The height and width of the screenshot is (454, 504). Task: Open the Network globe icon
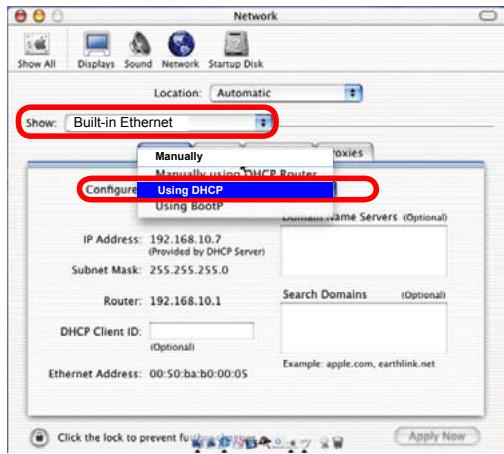coord(180,50)
